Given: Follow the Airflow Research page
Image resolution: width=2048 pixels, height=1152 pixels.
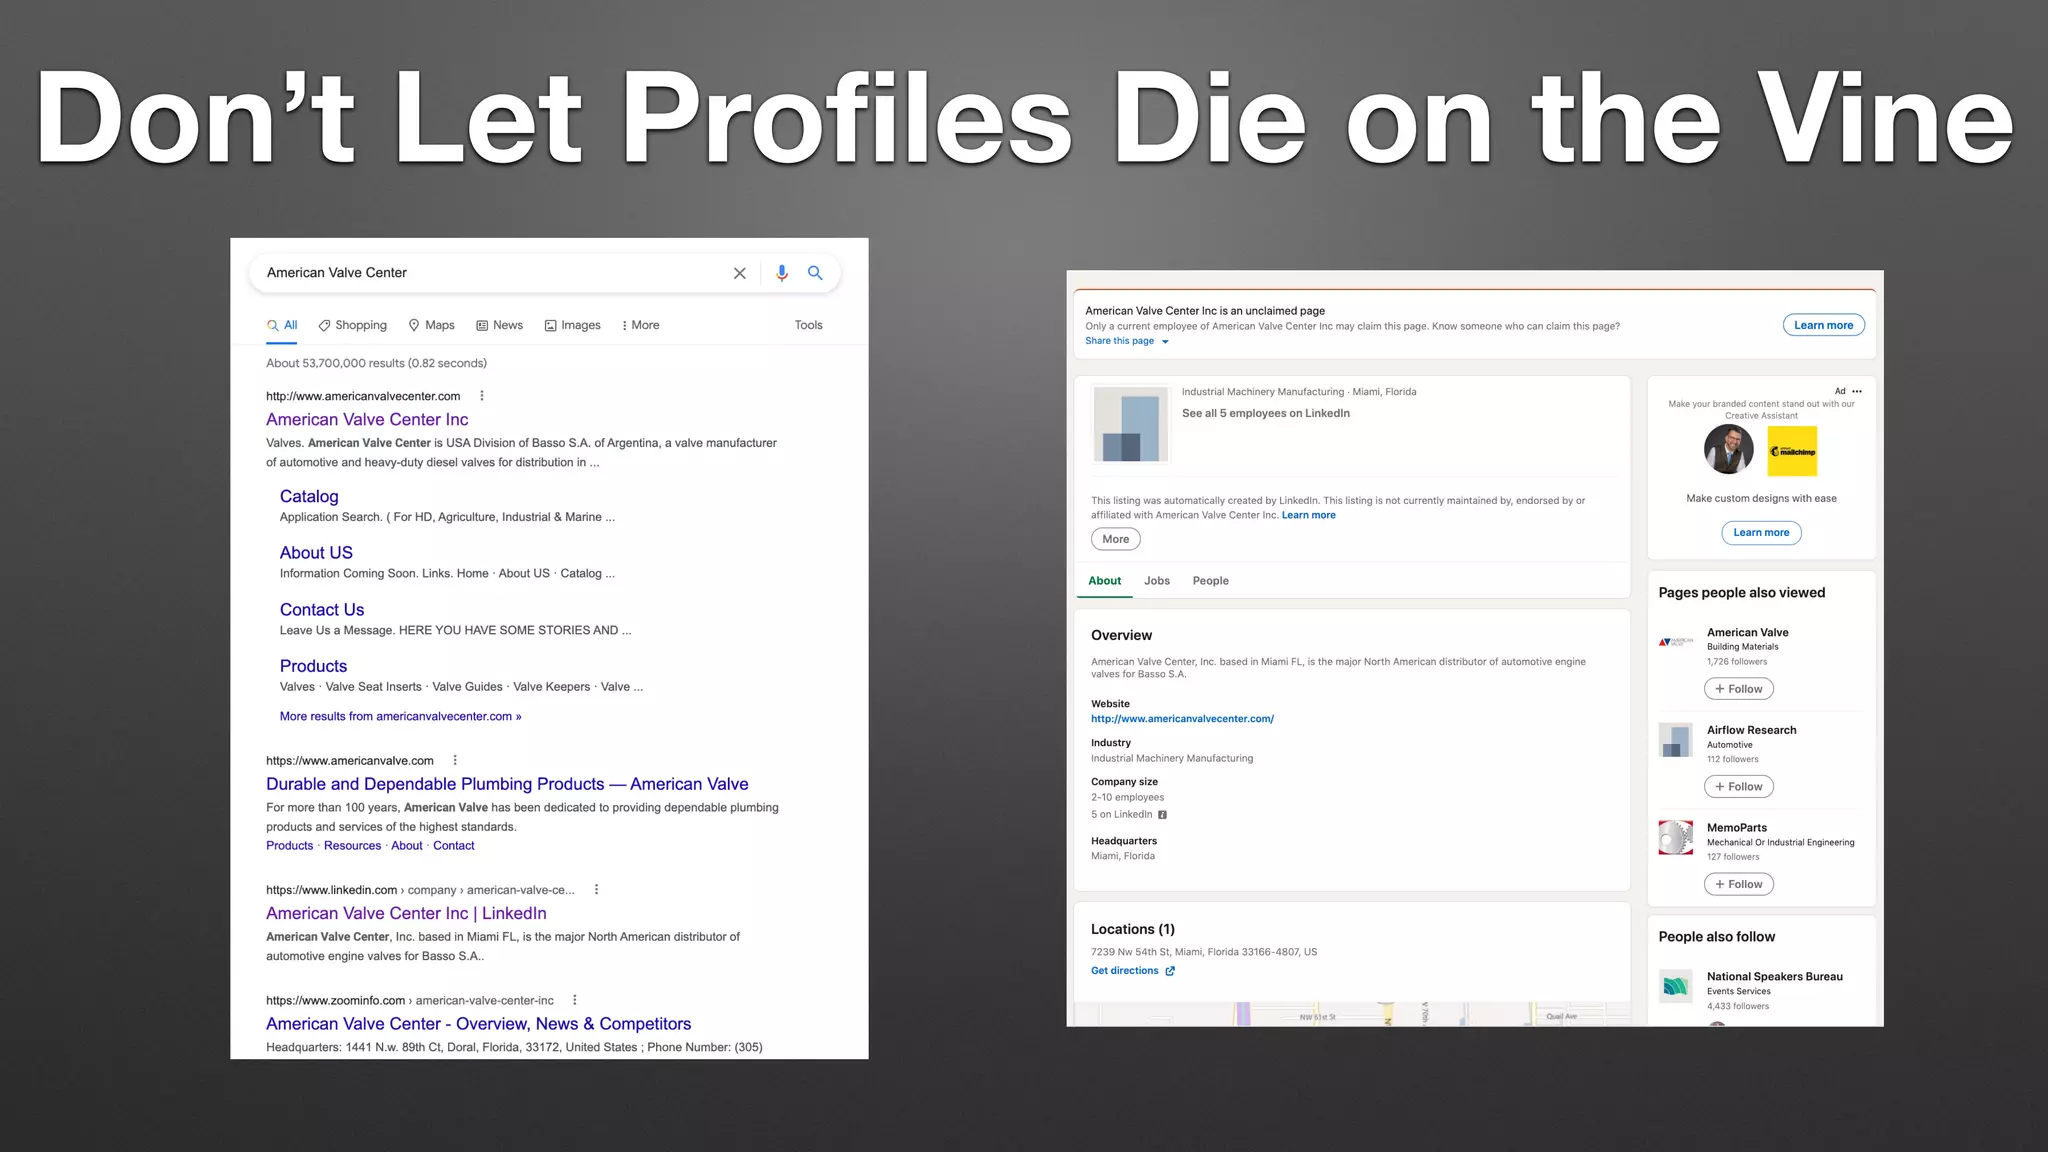Looking at the screenshot, I should pyautogui.click(x=1738, y=787).
